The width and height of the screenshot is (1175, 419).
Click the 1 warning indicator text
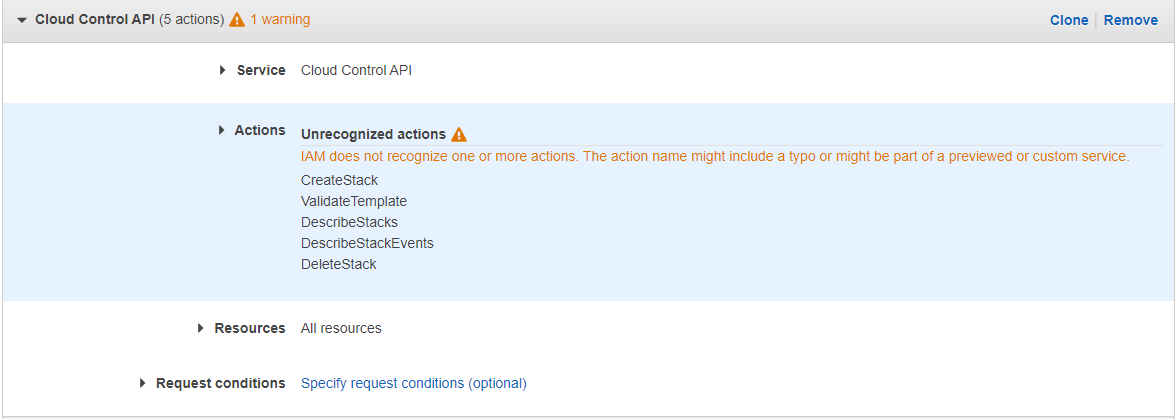[280, 20]
